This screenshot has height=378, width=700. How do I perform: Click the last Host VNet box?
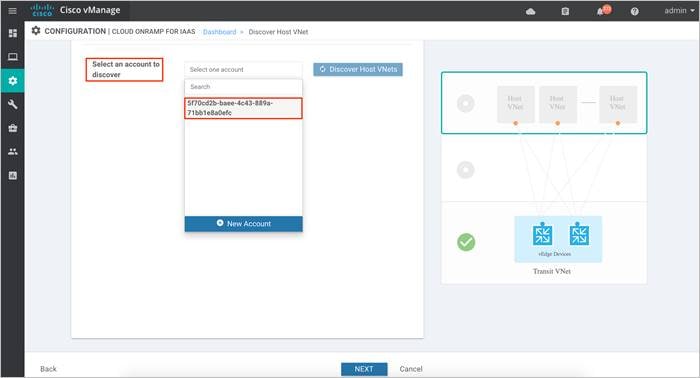[618, 104]
